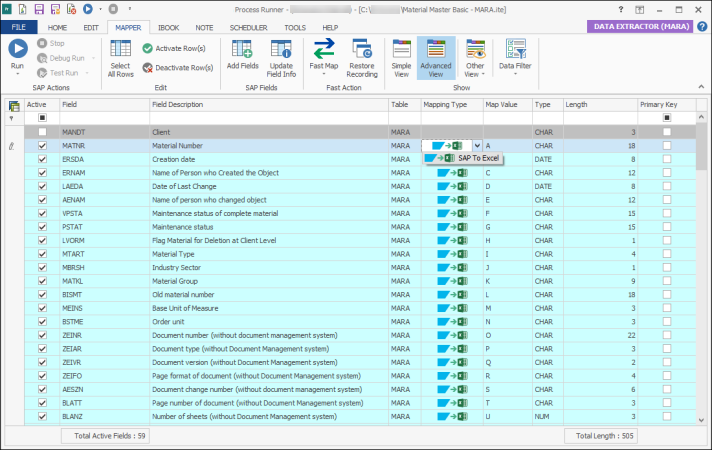Click Update Field Info icon
The height and width of the screenshot is (450, 712).
[x=281, y=49]
